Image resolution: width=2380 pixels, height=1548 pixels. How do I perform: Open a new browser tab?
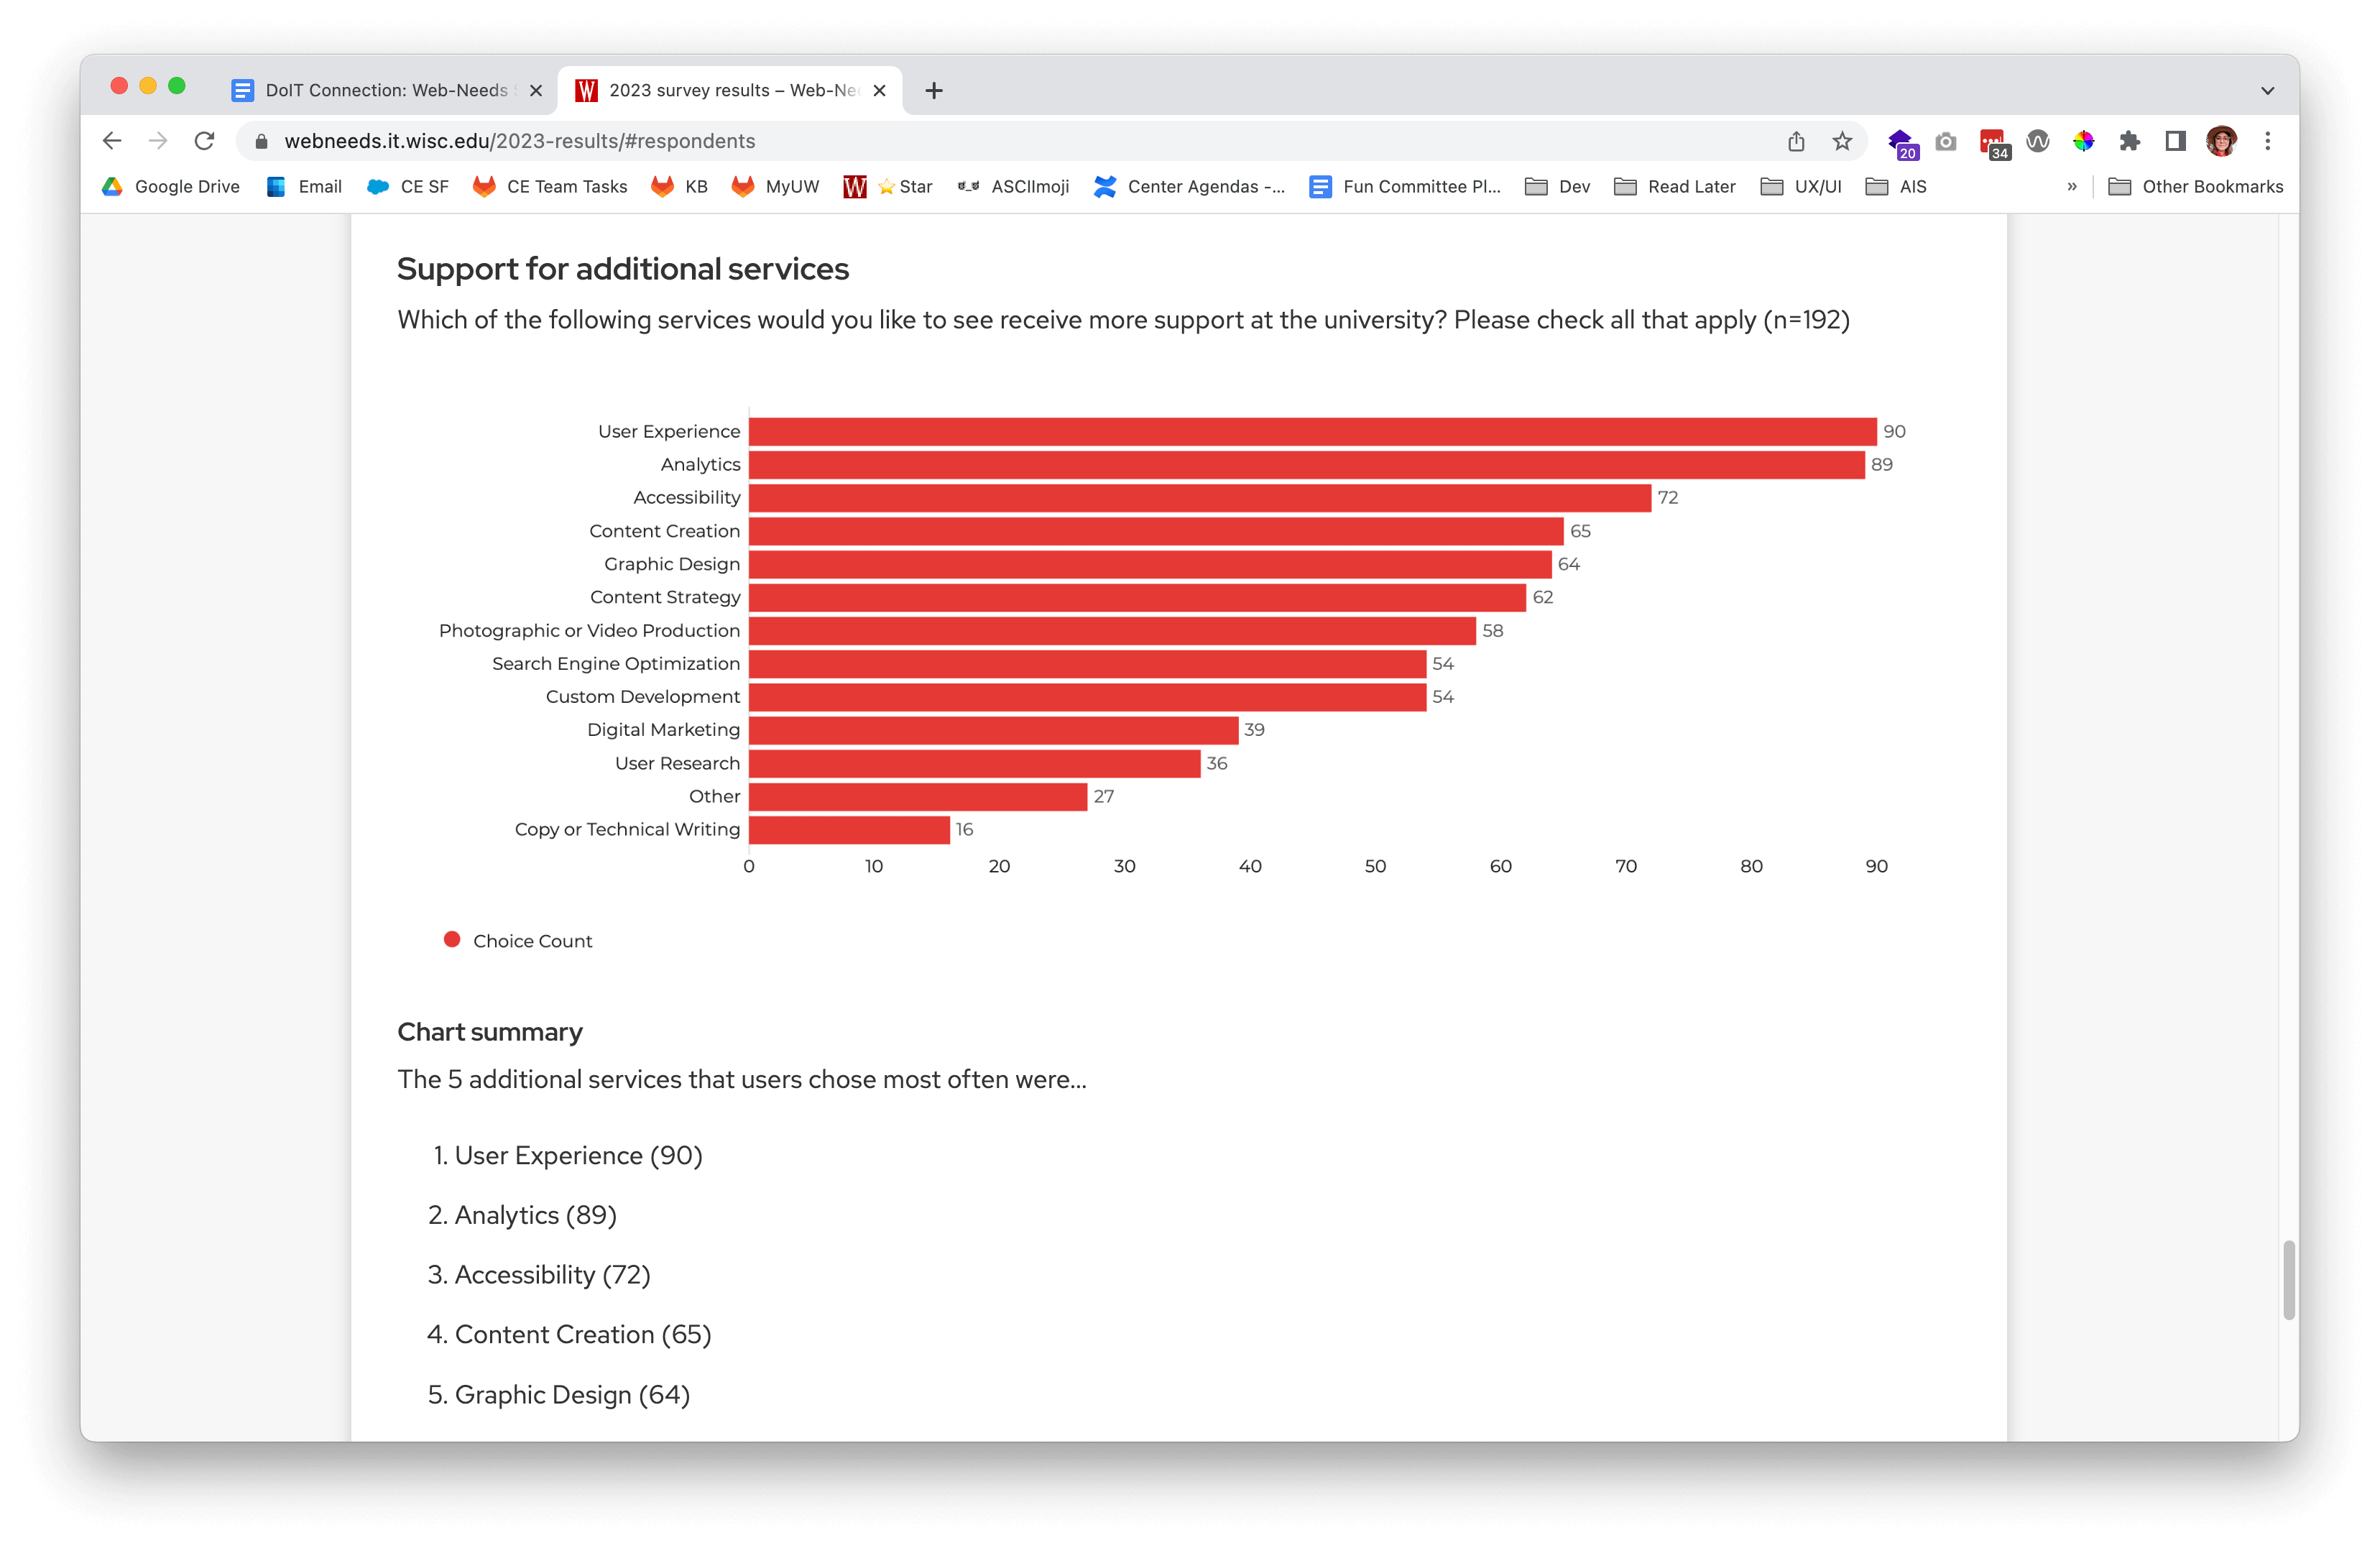[934, 90]
